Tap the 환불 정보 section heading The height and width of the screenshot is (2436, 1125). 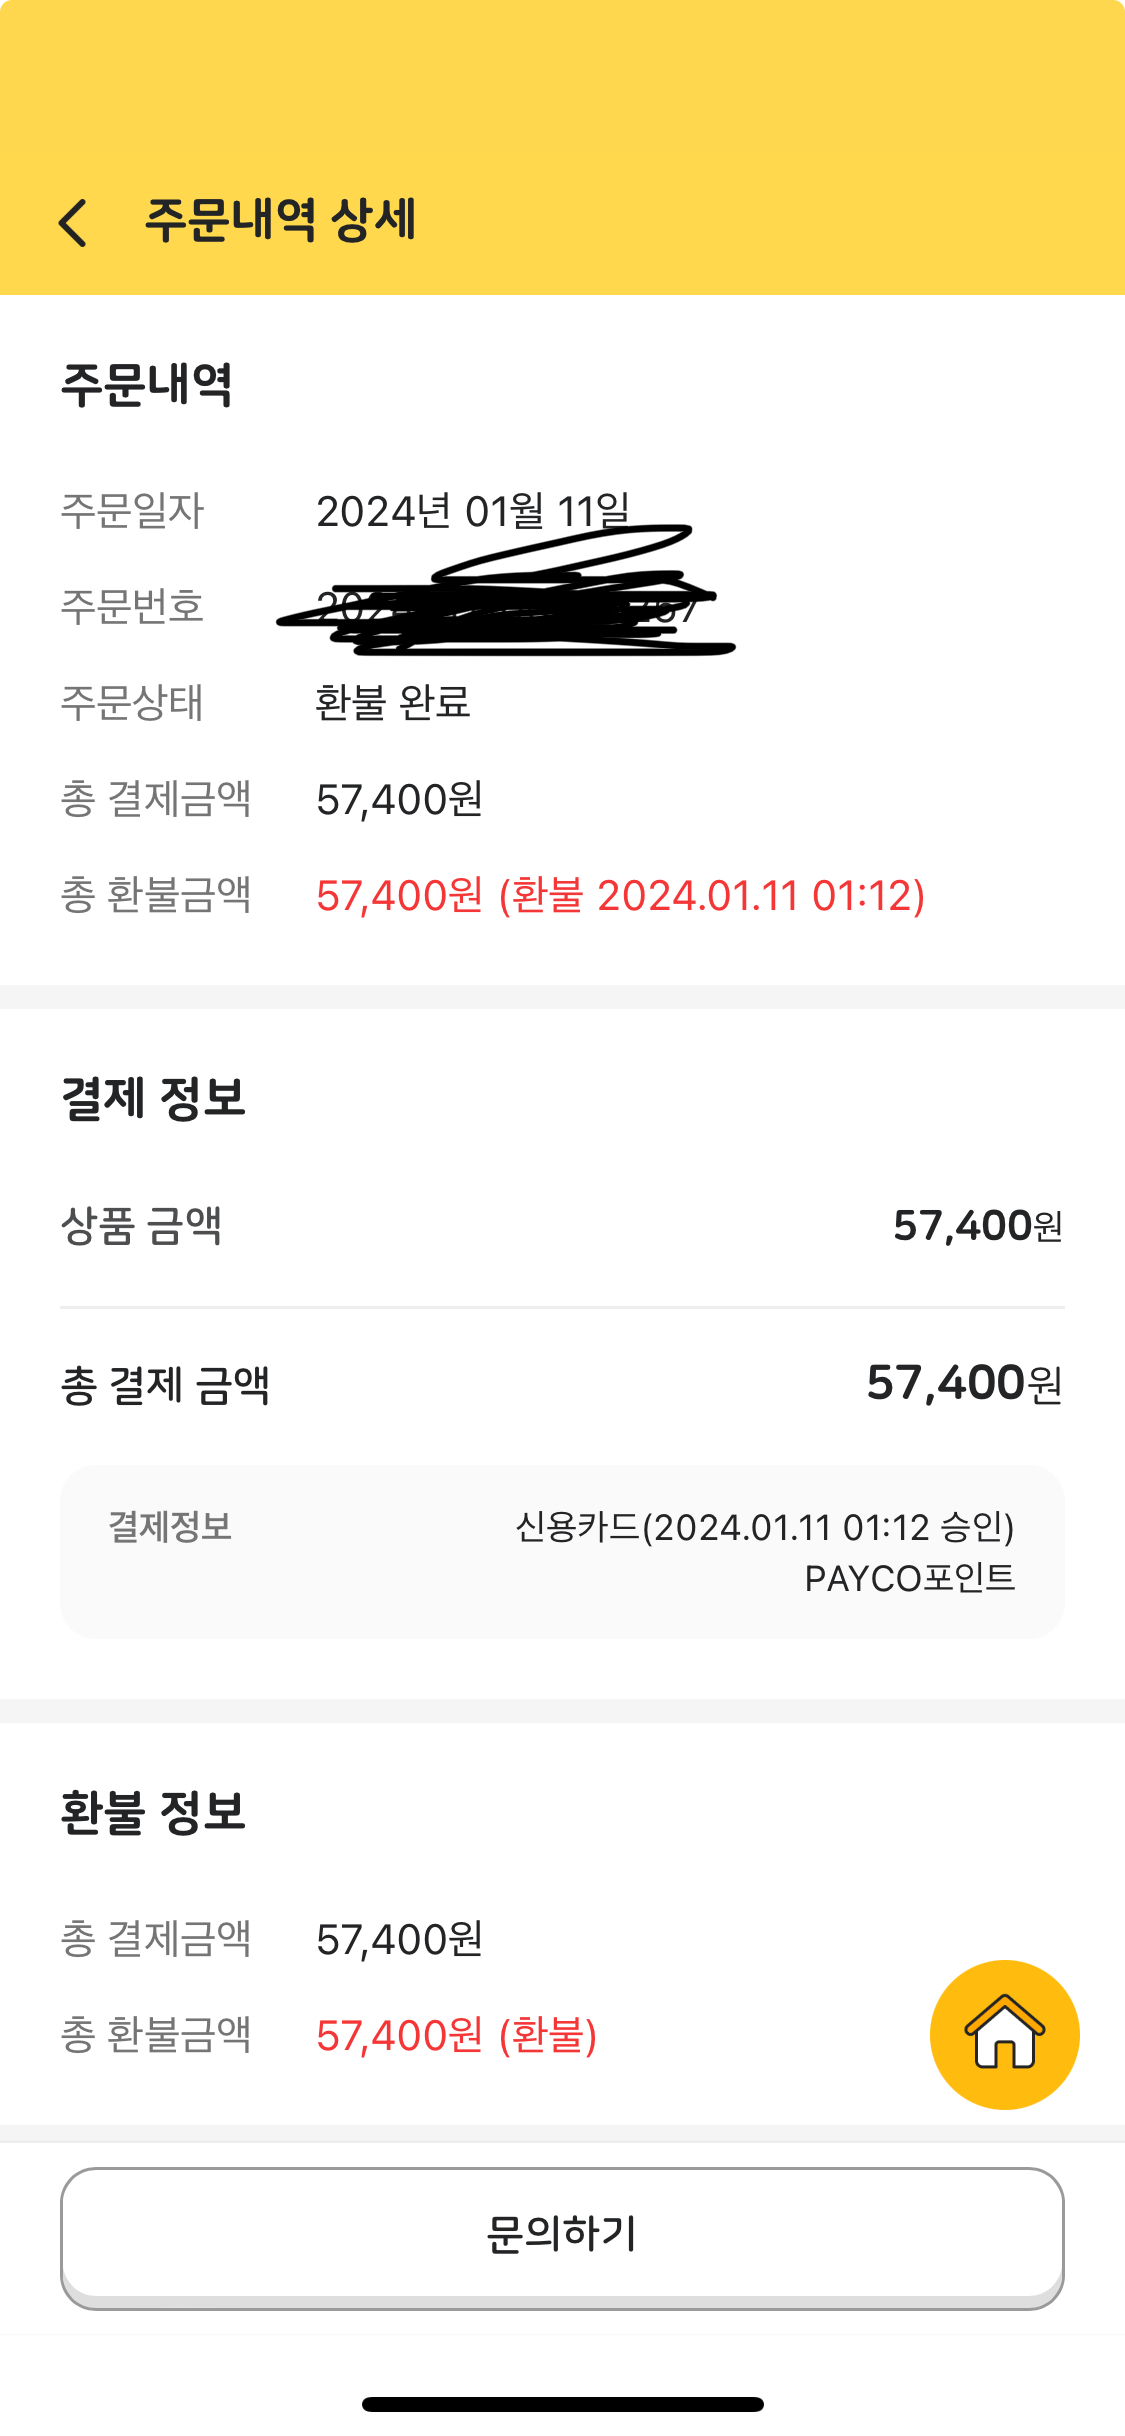click(x=153, y=1812)
